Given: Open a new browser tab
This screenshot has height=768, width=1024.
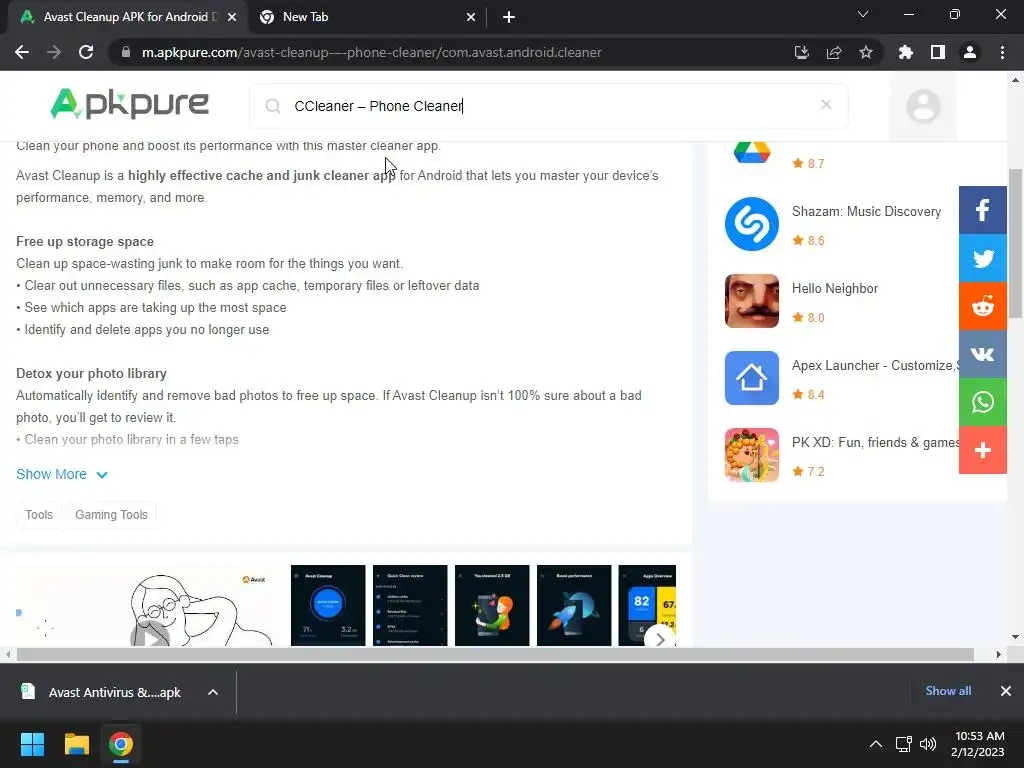Looking at the screenshot, I should click(509, 17).
